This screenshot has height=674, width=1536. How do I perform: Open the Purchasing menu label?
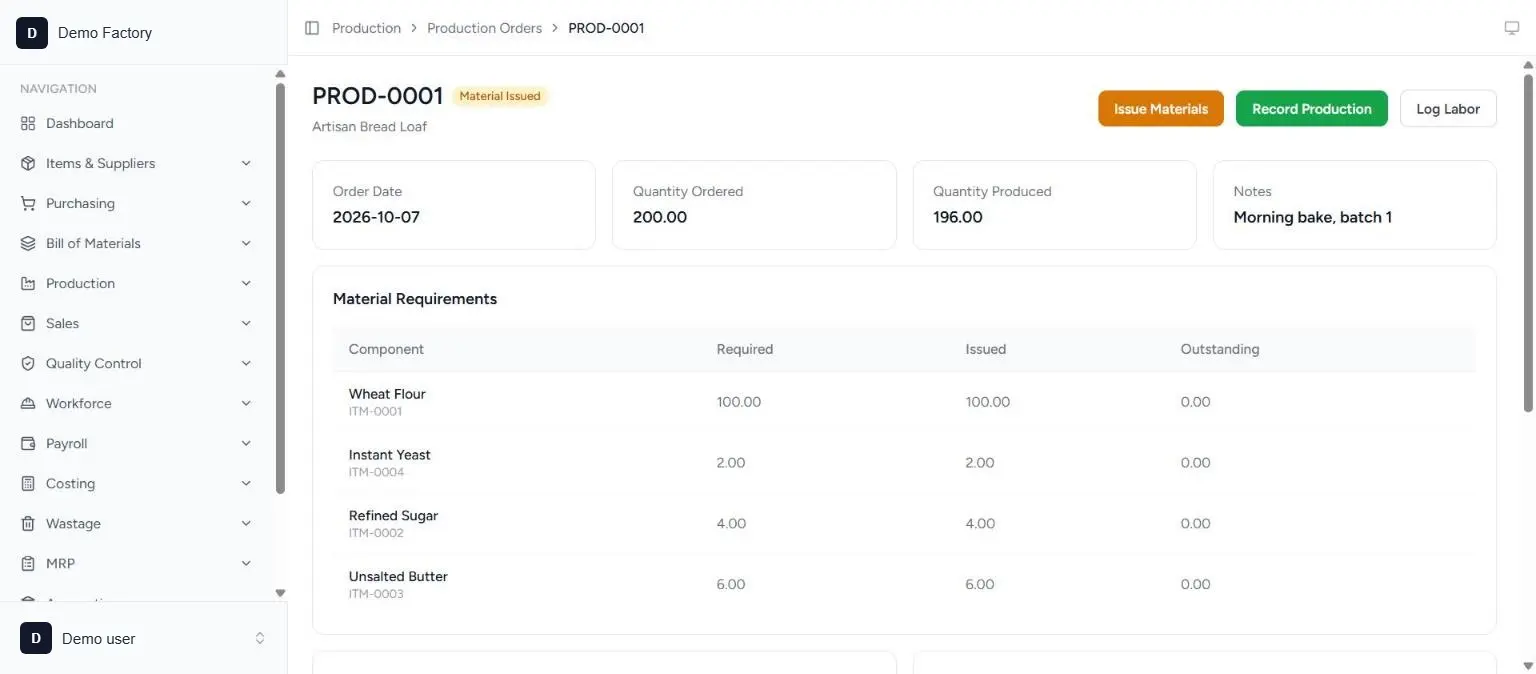click(80, 203)
